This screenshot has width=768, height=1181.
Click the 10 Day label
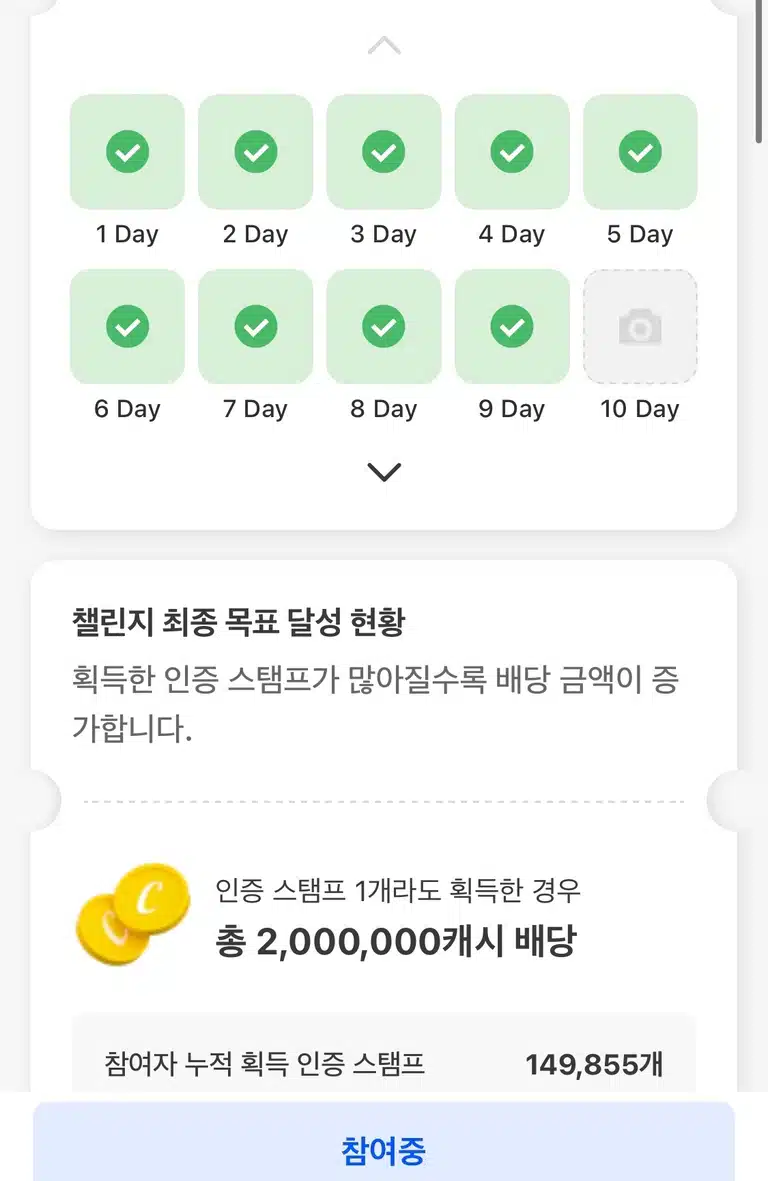pyautogui.click(x=640, y=409)
